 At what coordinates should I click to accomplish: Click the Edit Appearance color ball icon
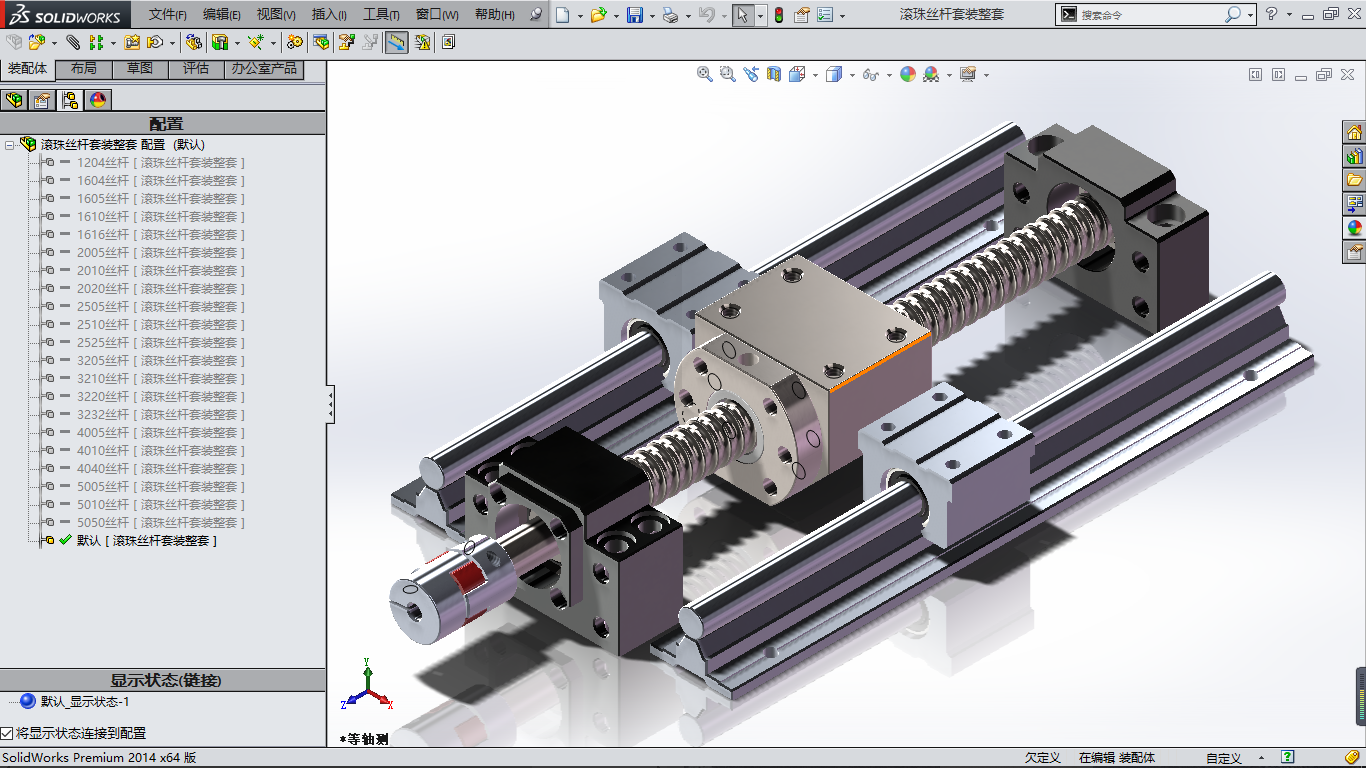[x=908, y=74]
